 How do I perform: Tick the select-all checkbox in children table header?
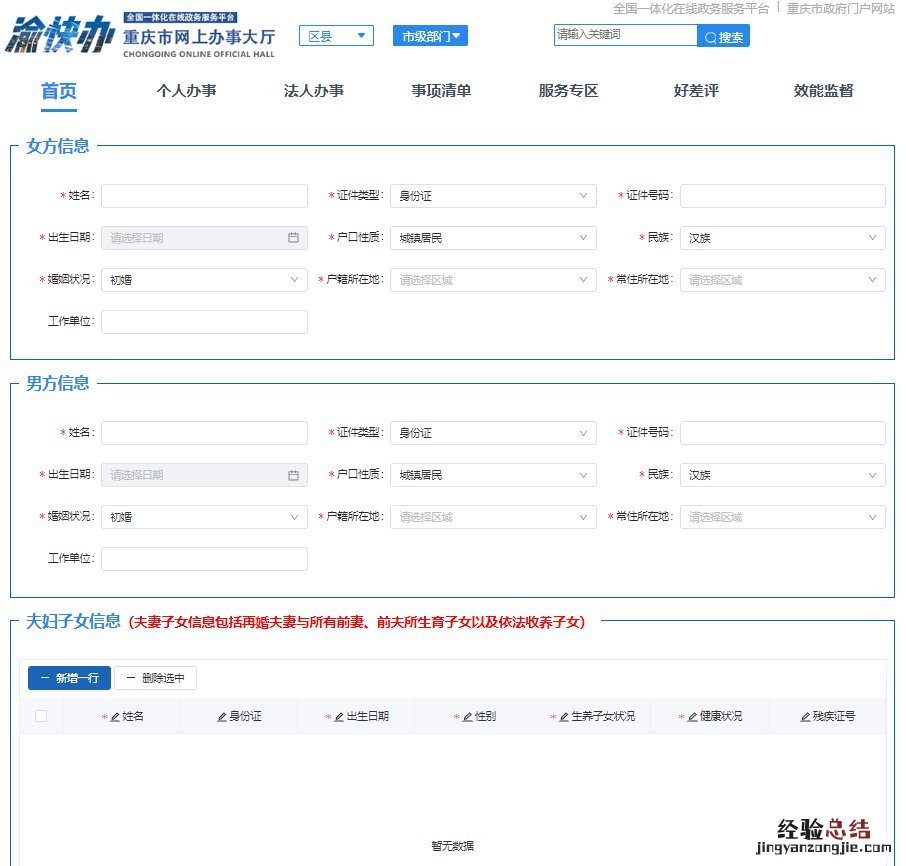pyautogui.click(x=41, y=716)
